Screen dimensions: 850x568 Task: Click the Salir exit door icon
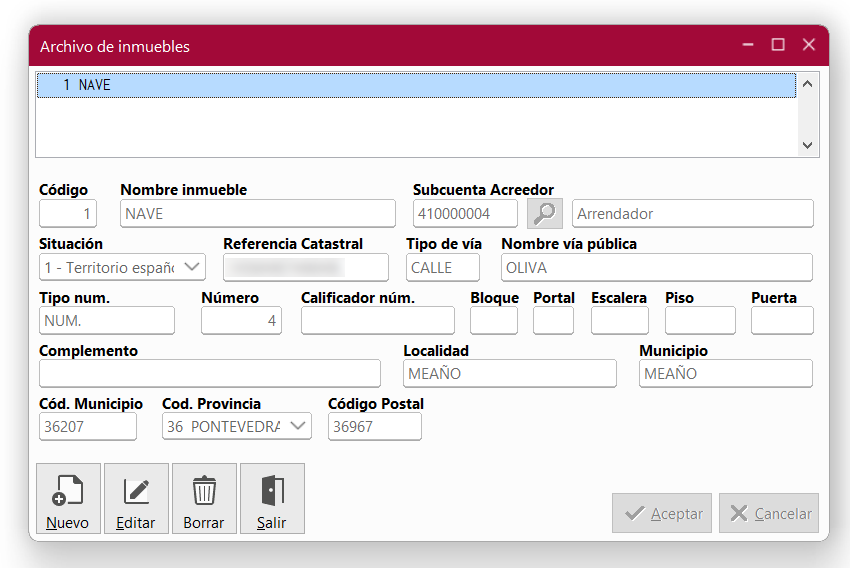click(272, 492)
